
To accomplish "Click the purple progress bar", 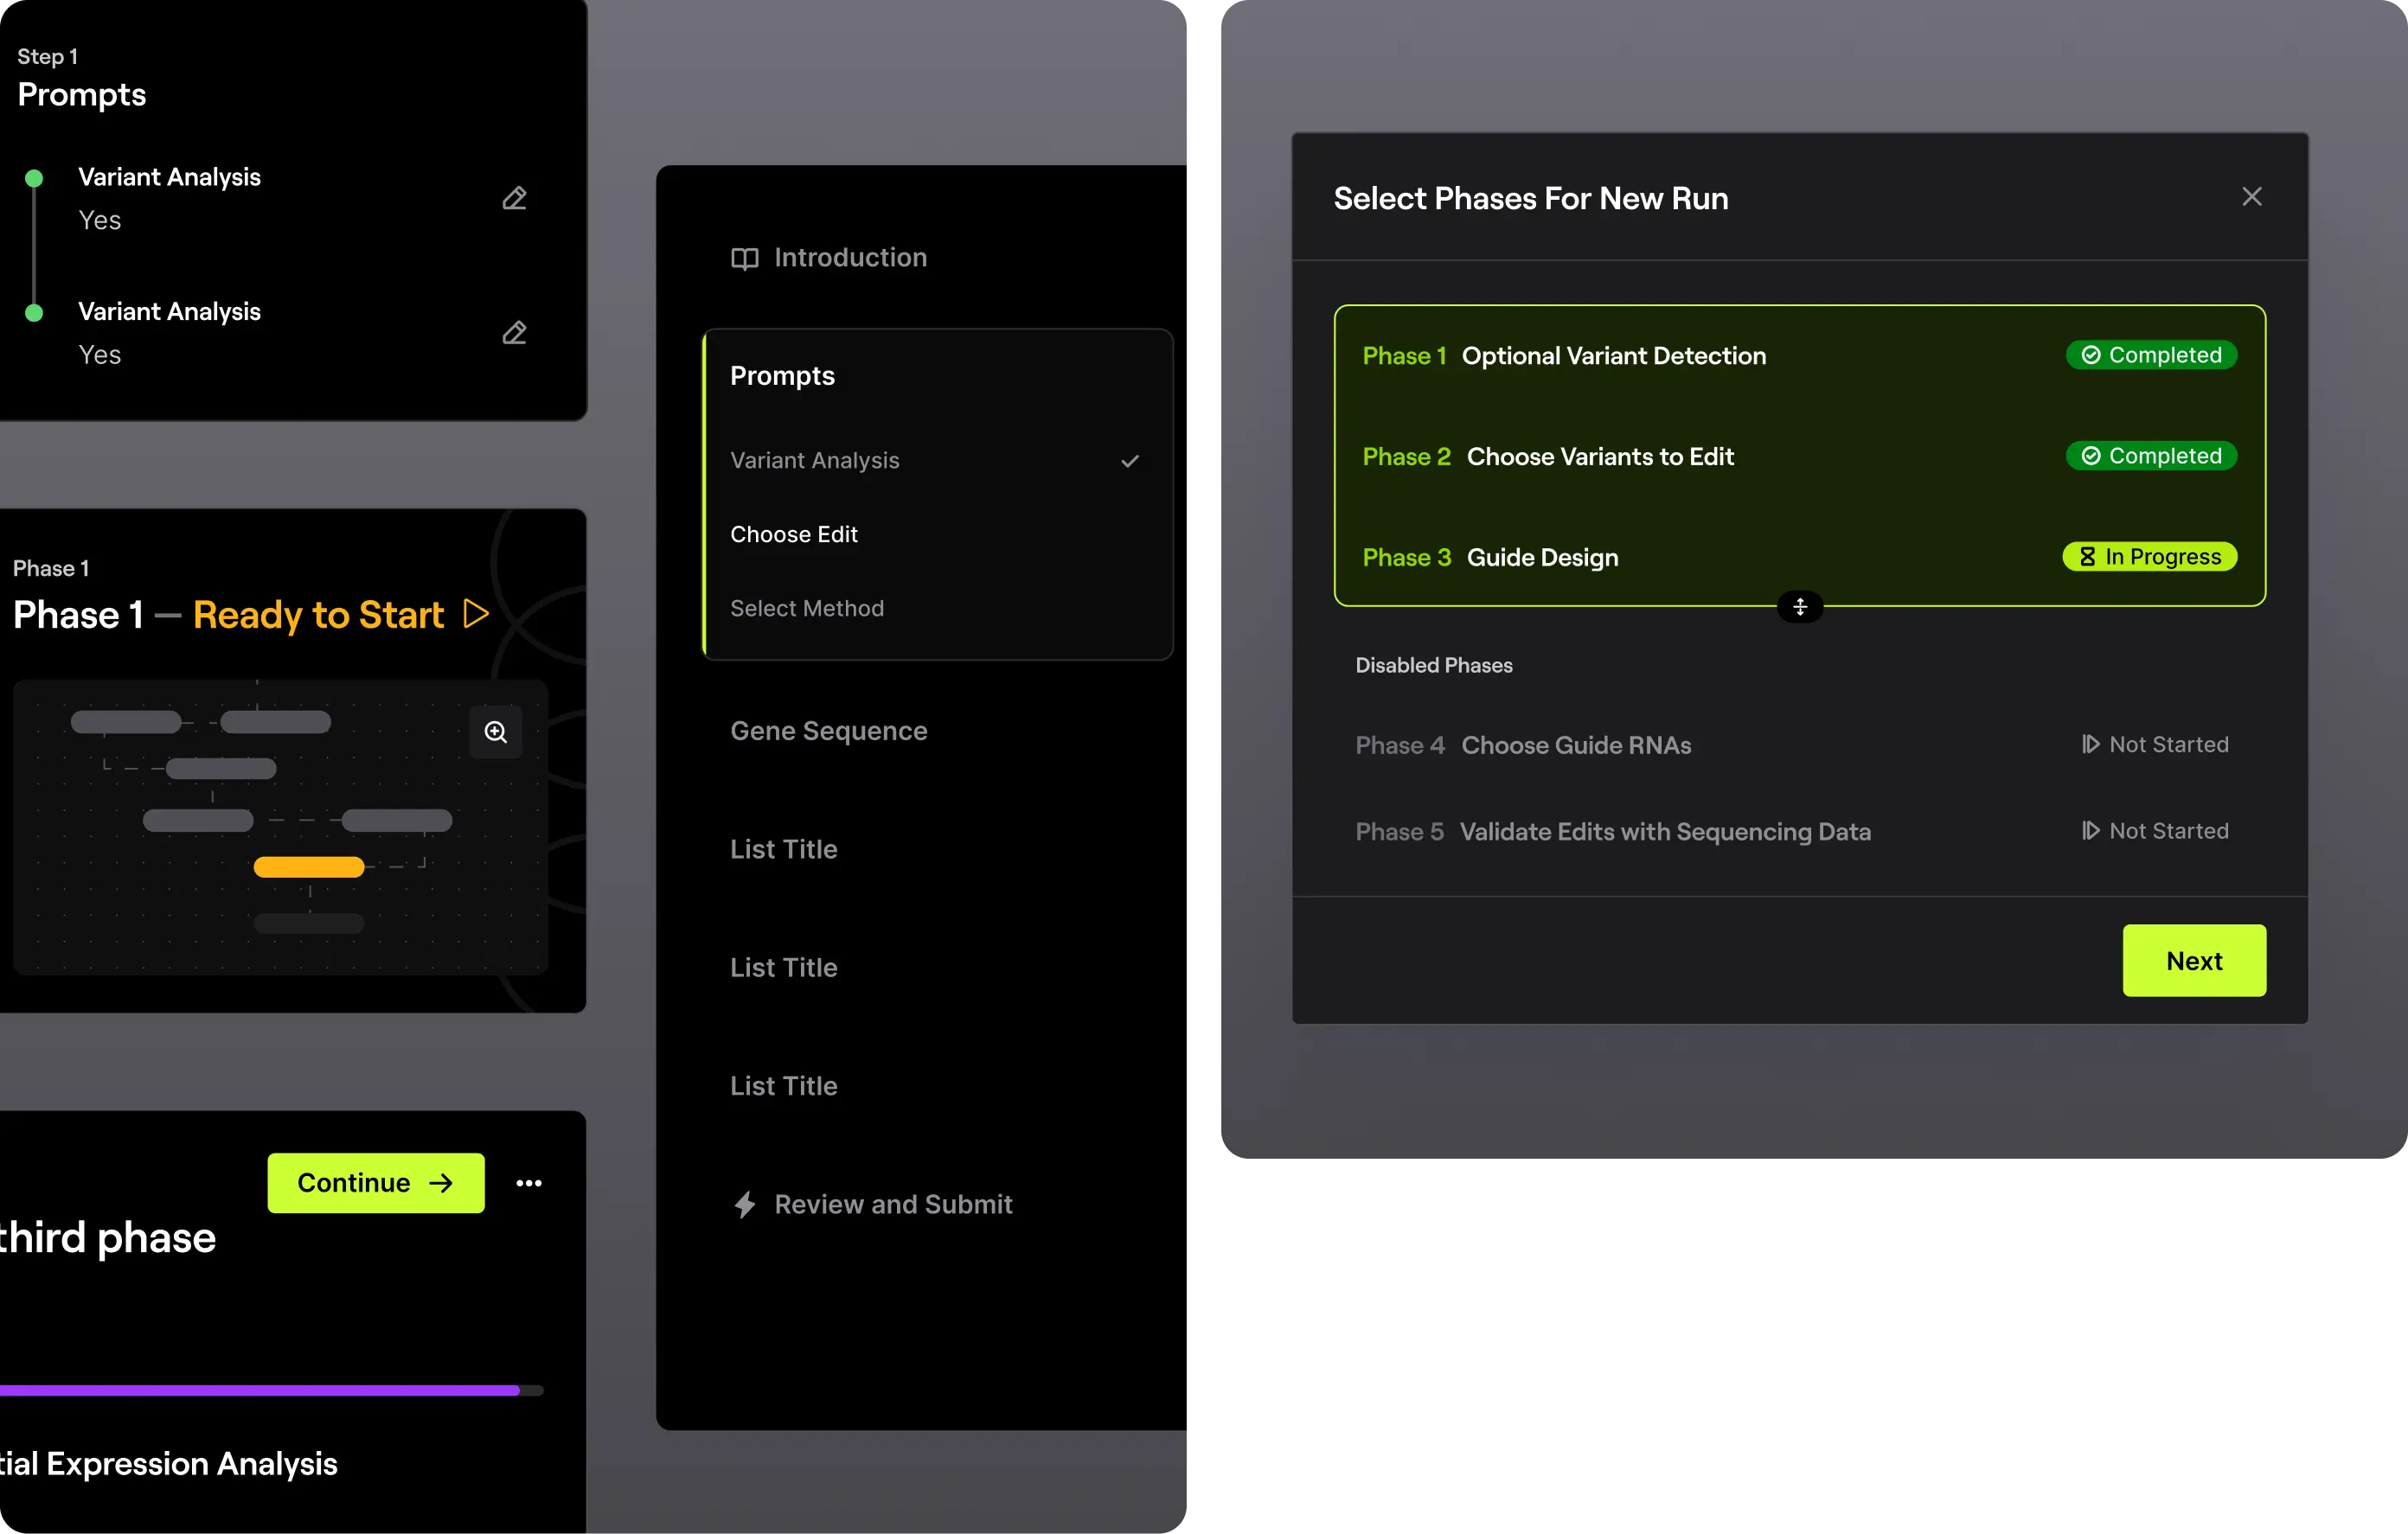I will [260, 1390].
